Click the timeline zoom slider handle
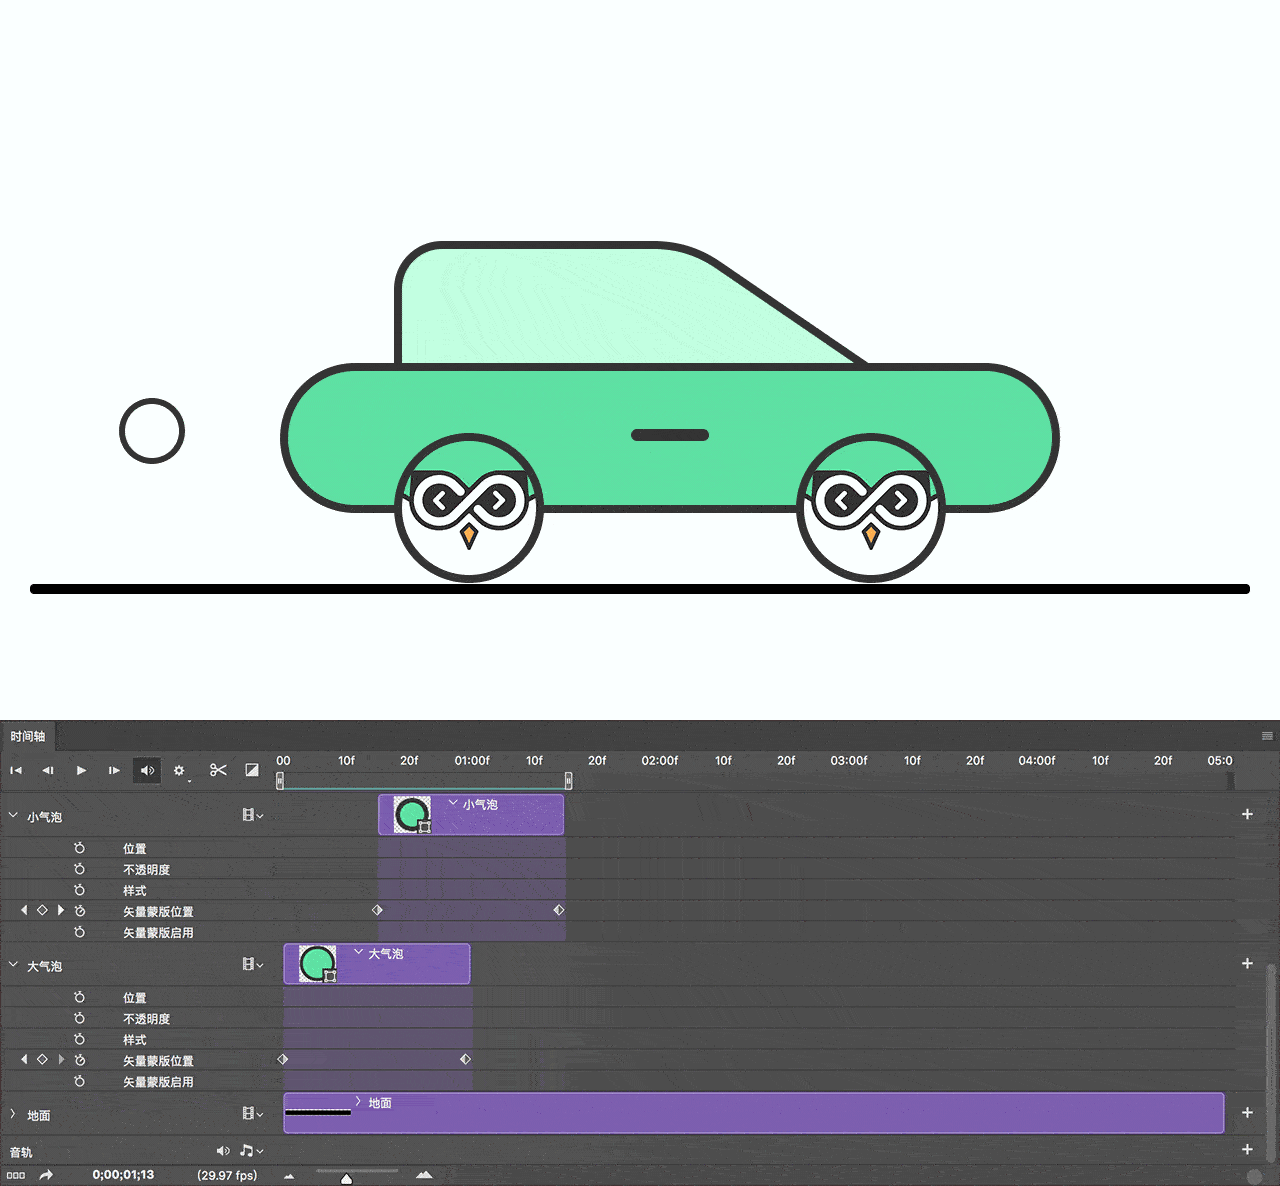Screen dimensions: 1280x1186 pyautogui.click(x=346, y=1179)
